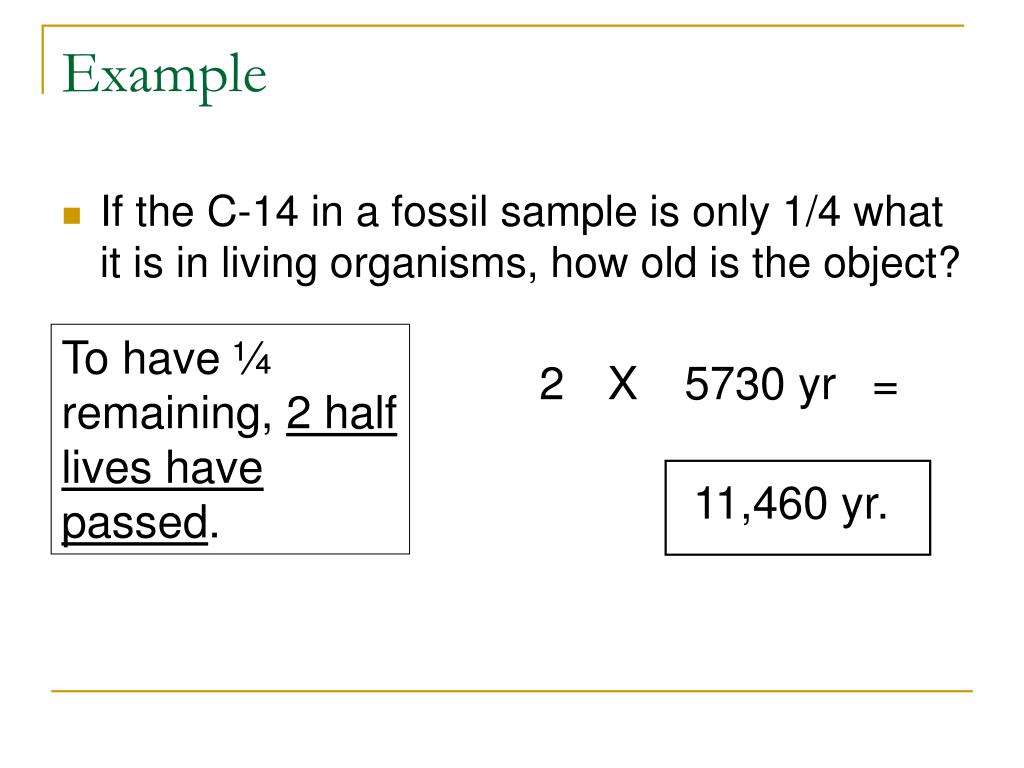Viewport: 1024px width, 768px height.
Task: Select the "11,460 yr." answer box
Action: 797,507
